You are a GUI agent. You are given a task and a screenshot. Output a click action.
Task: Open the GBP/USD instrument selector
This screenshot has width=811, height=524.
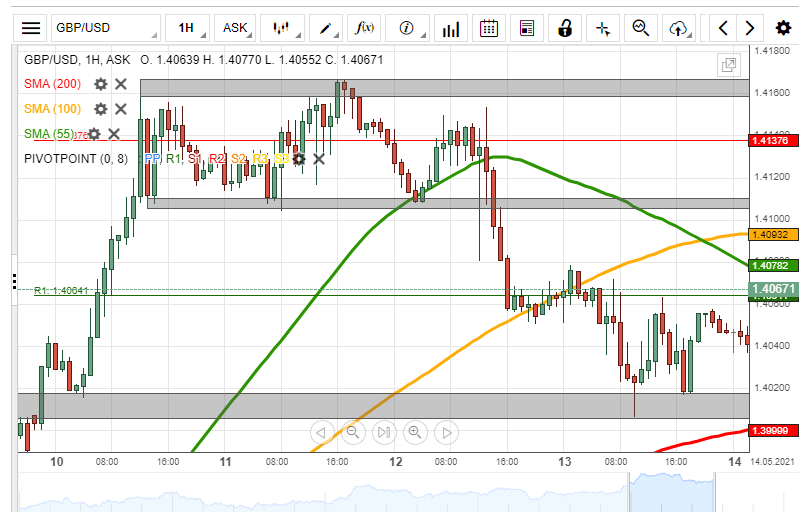[106, 28]
